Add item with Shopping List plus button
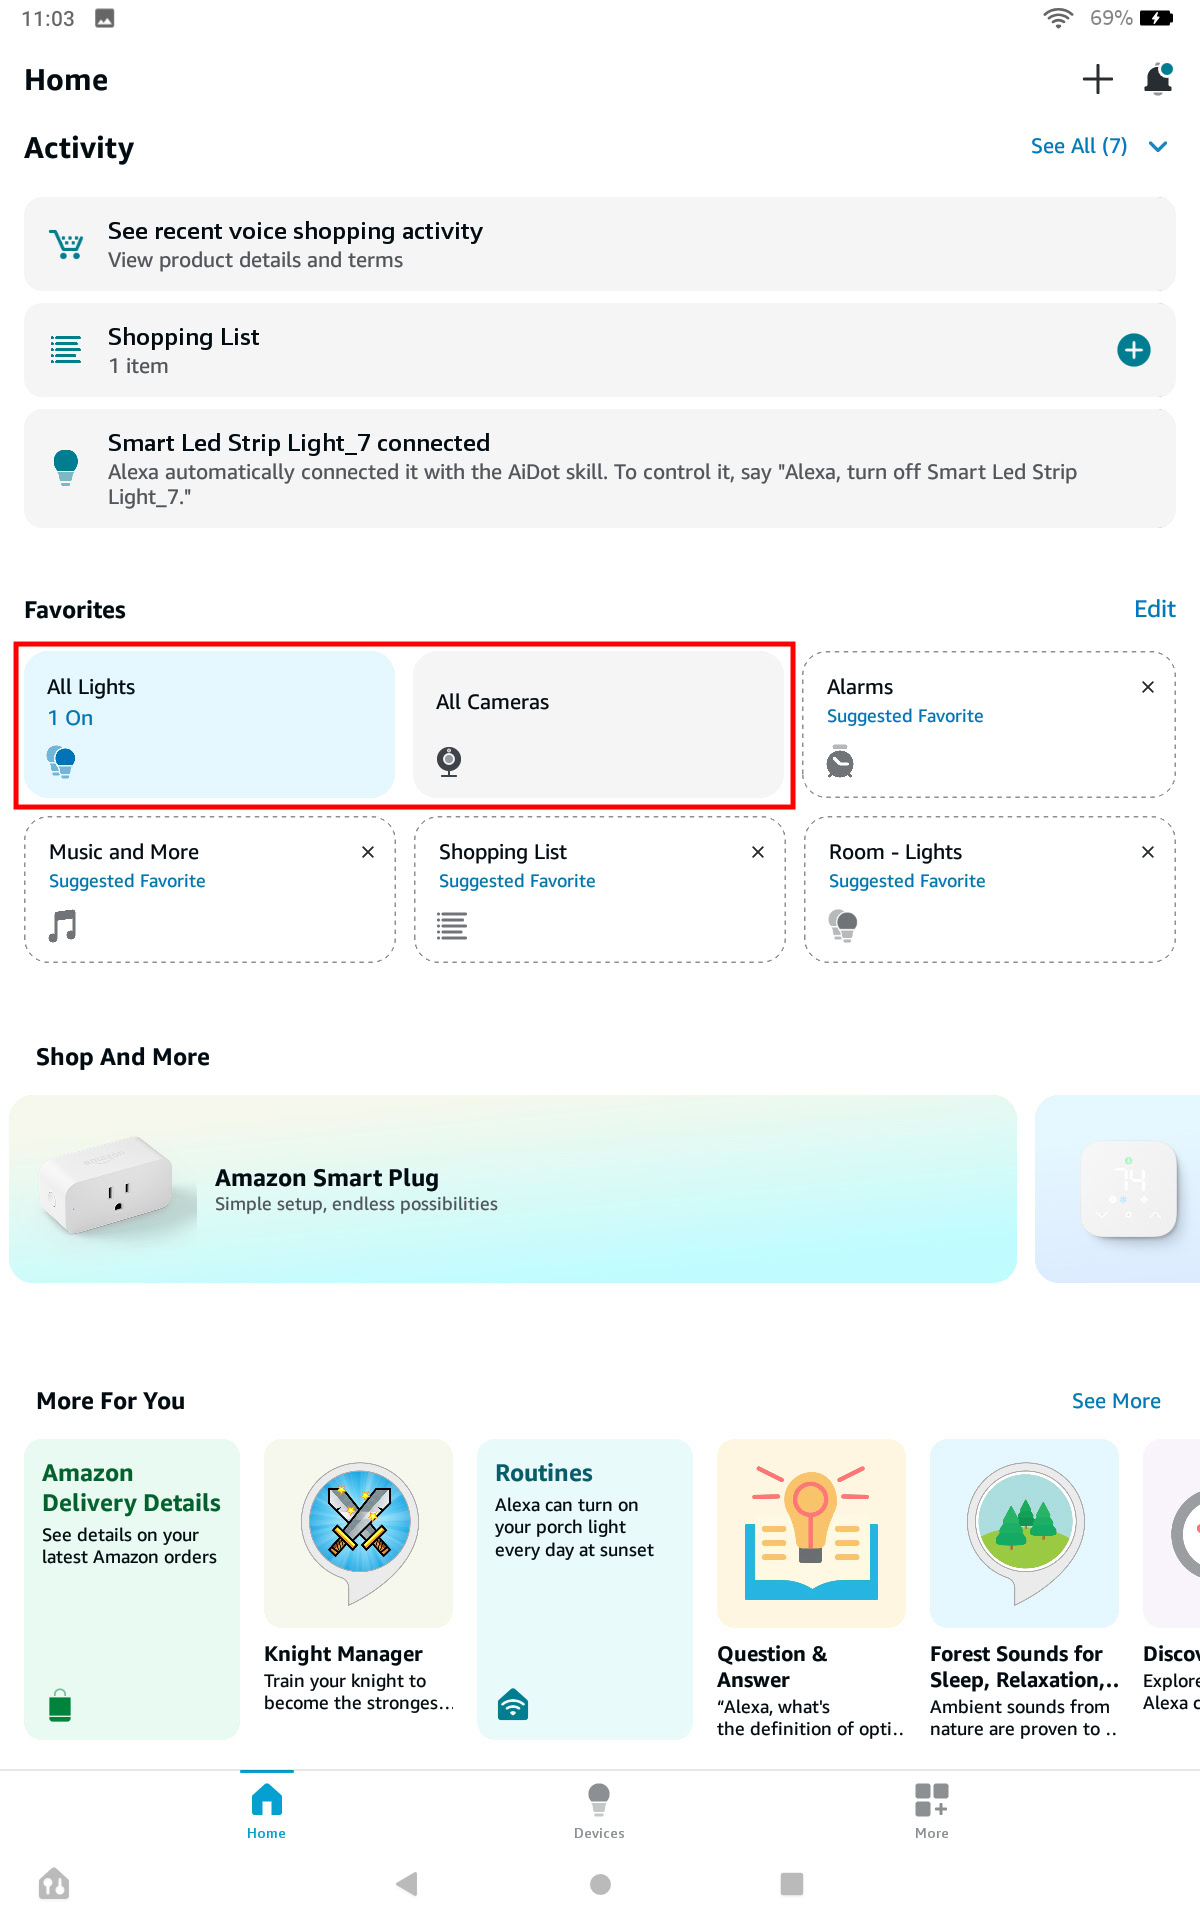This screenshot has height=1920, width=1200. pos(1133,350)
